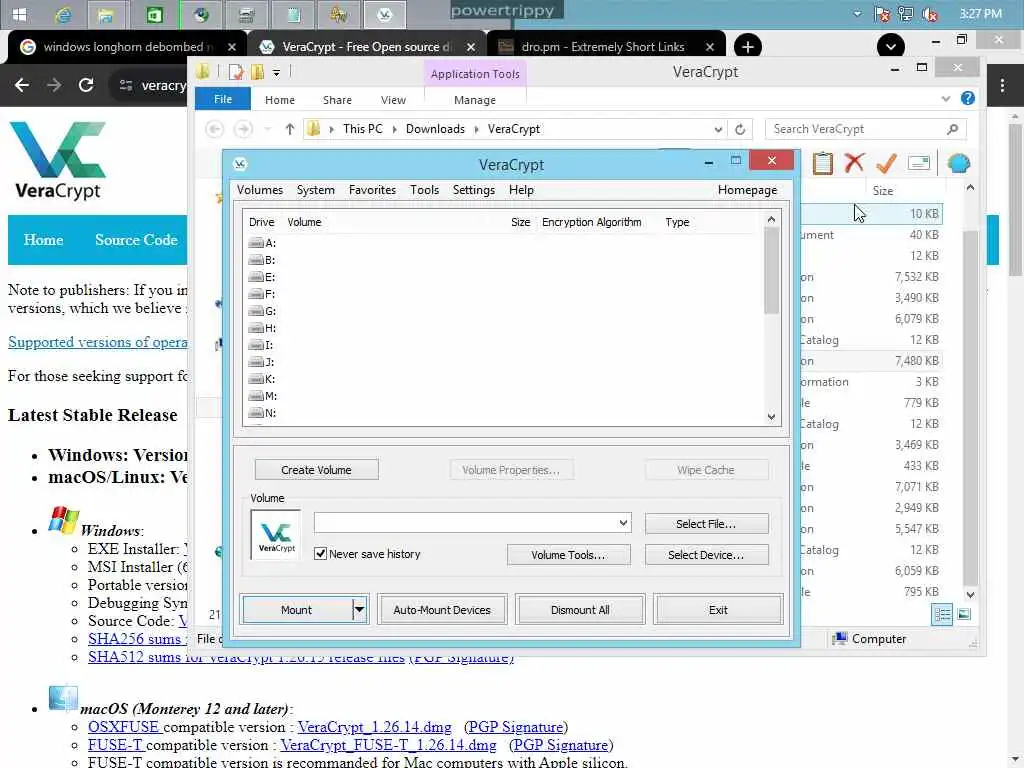The width and height of the screenshot is (1024, 768).
Task: Click drive list vertical scrollbar thumb
Action: [x=771, y=270]
